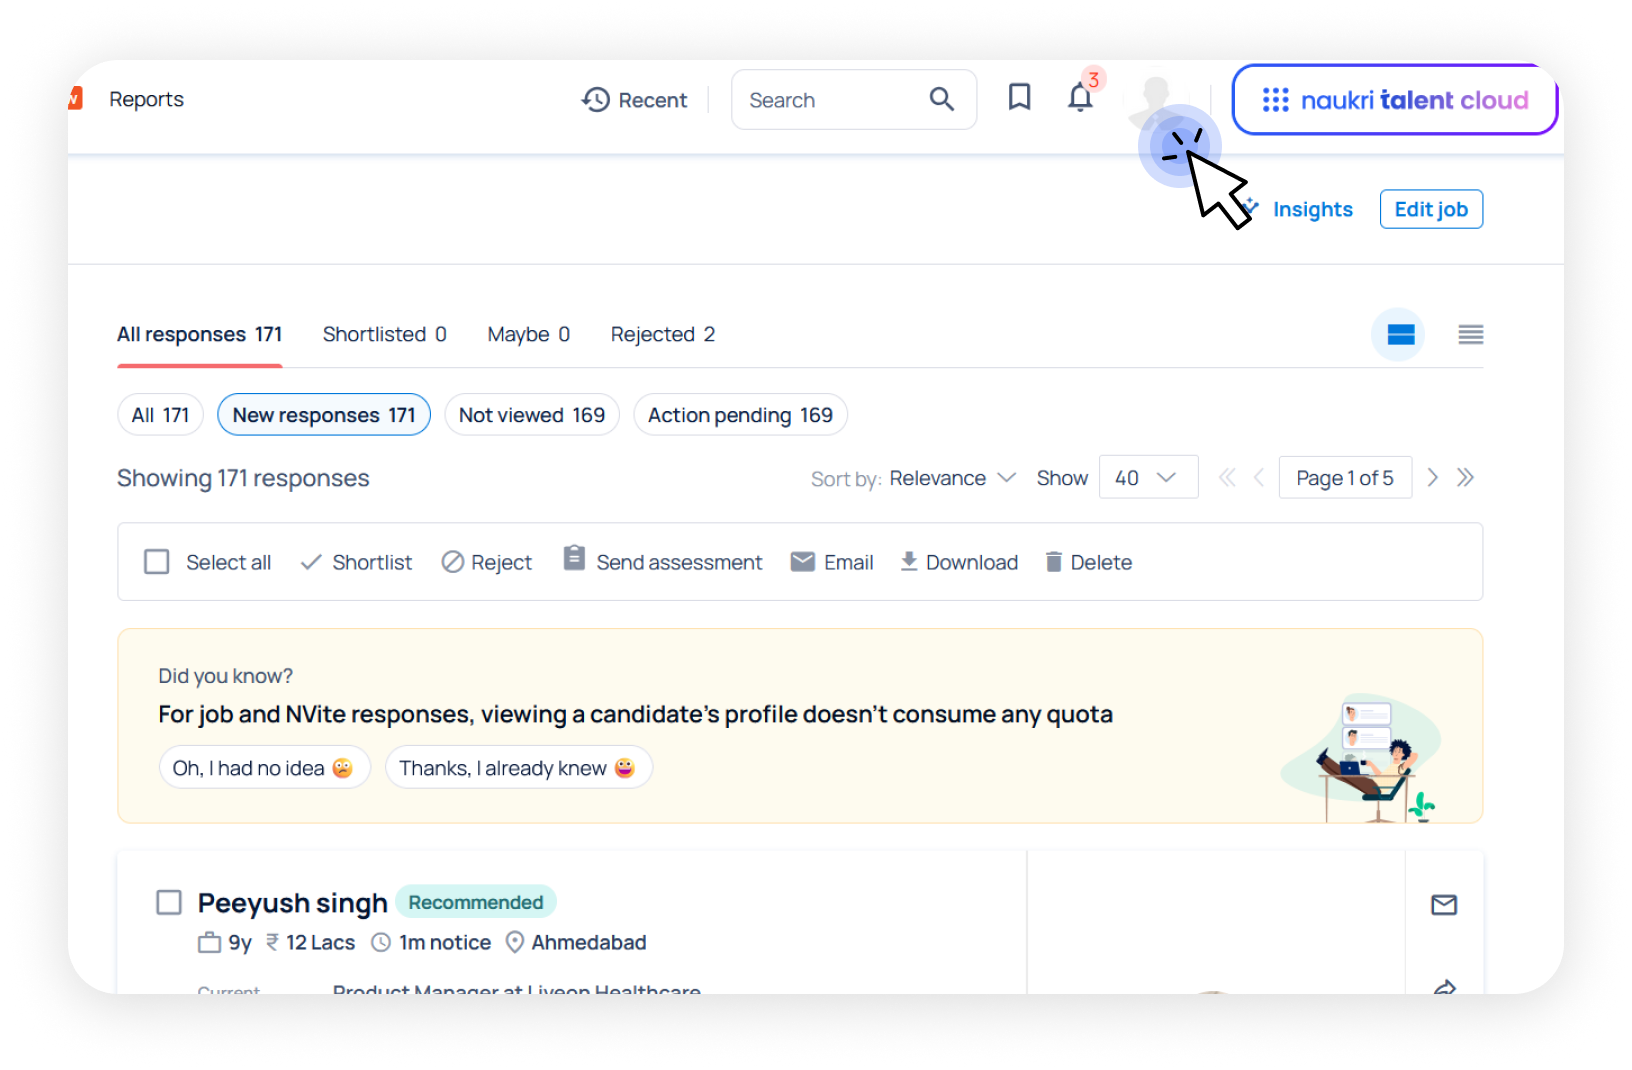Select the card view layout icon
The image size is (1632, 1070).
[x=1400, y=335]
